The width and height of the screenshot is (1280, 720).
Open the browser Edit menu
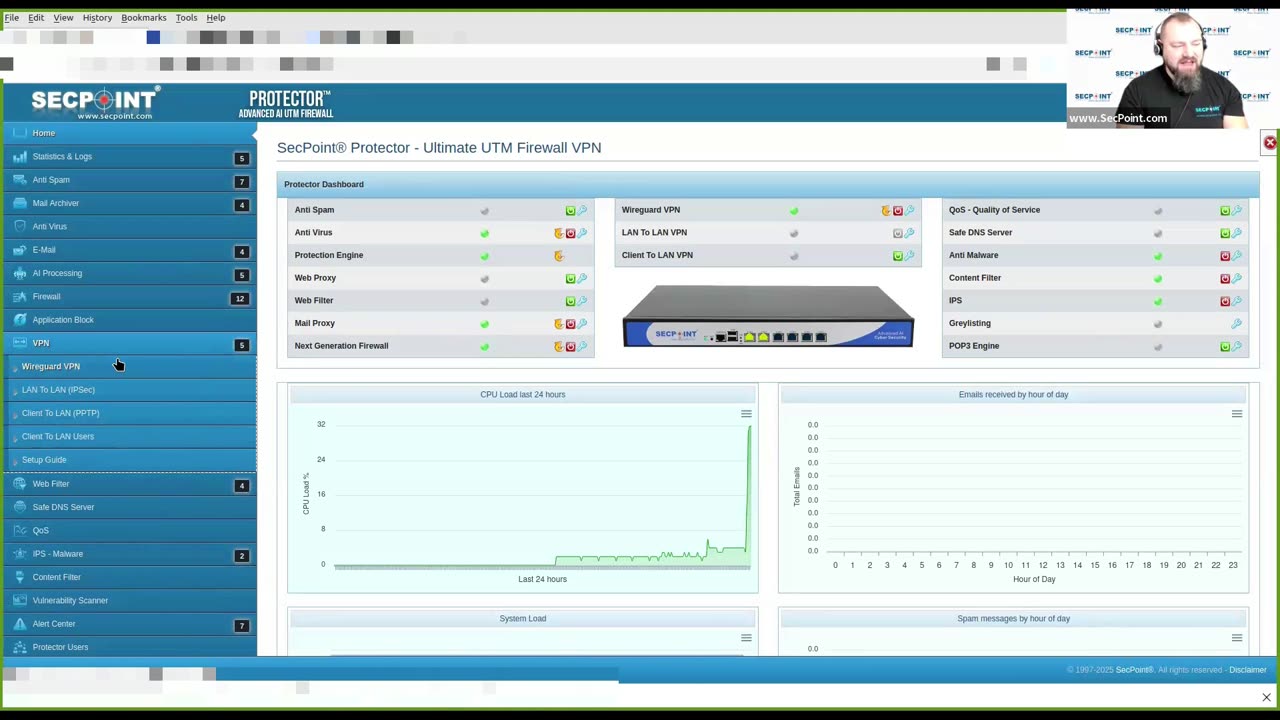[x=36, y=17]
